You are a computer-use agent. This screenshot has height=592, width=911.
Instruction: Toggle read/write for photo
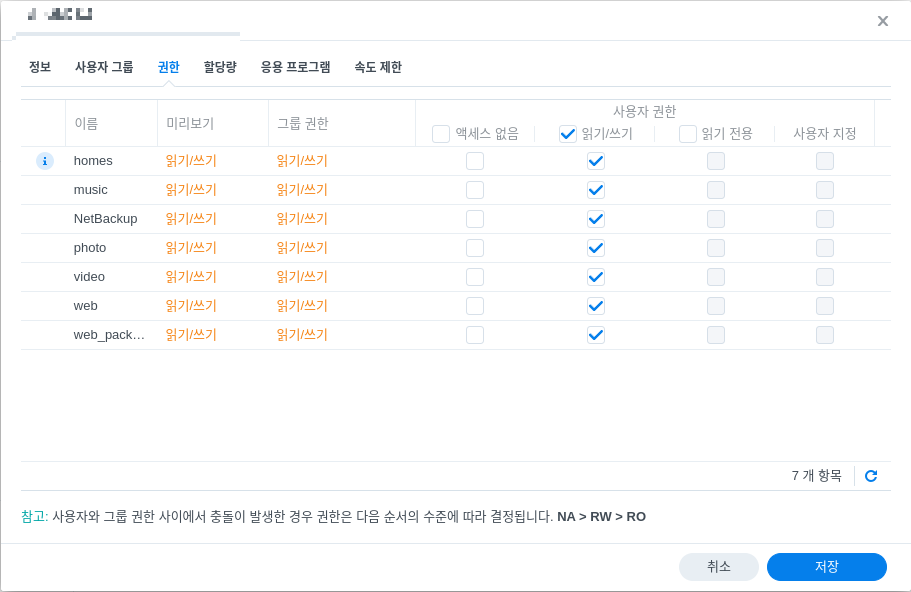pyautogui.click(x=596, y=248)
